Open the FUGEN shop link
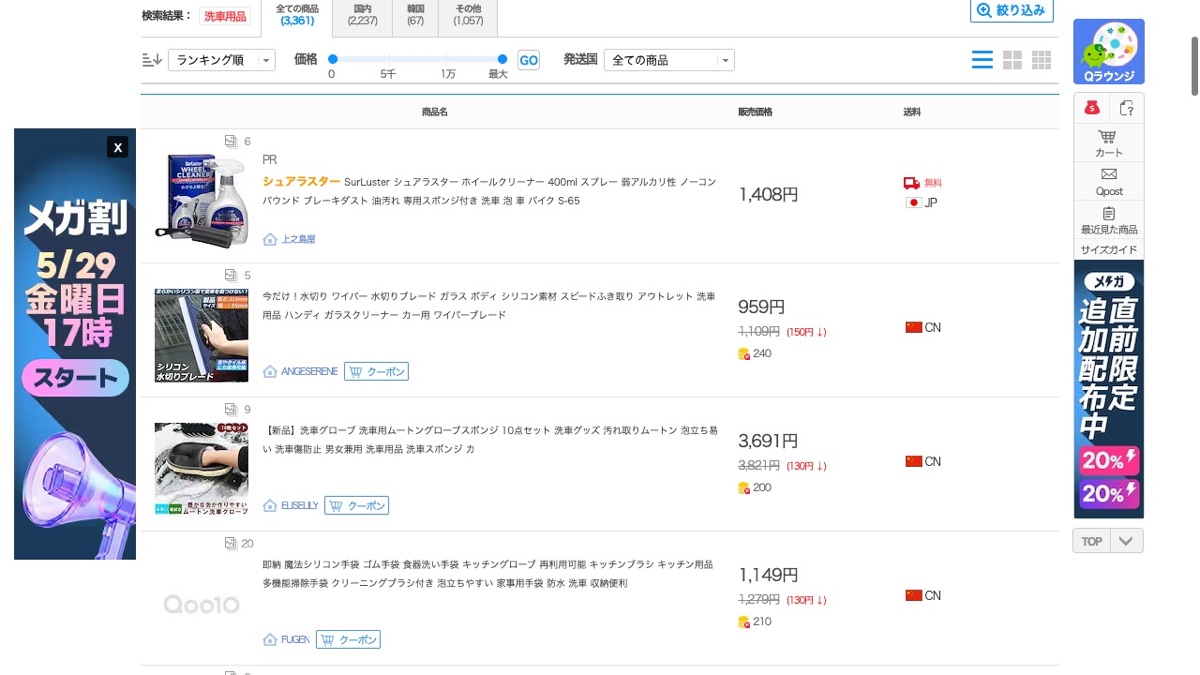 click(x=295, y=639)
